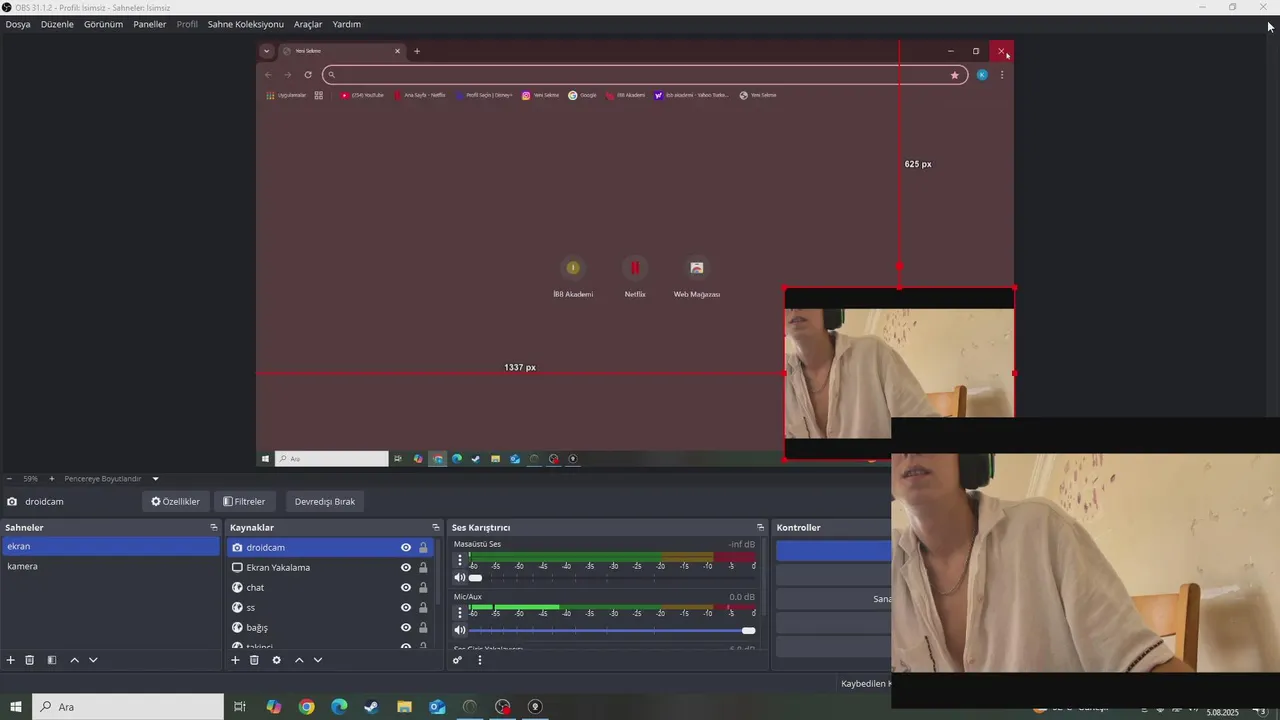
Task: Open Paneller menu
Action: tap(150, 24)
